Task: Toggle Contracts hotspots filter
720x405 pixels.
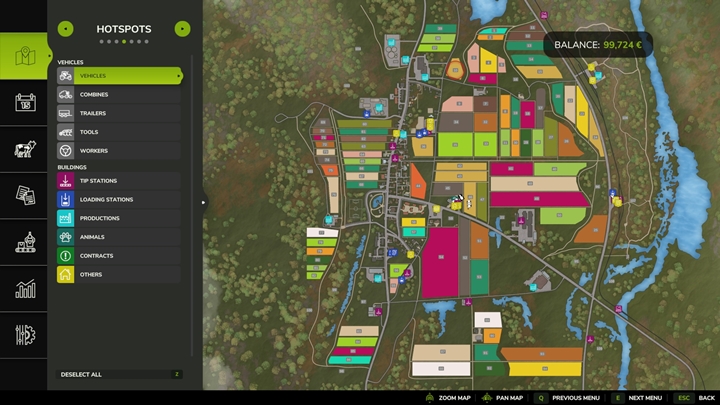Action: (119, 256)
